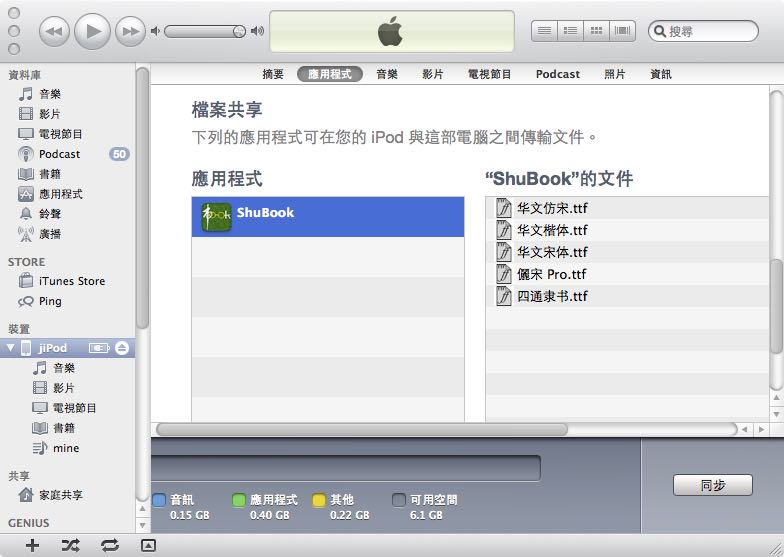Skip to the next track
The image size is (784, 557).
click(x=131, y=32)
